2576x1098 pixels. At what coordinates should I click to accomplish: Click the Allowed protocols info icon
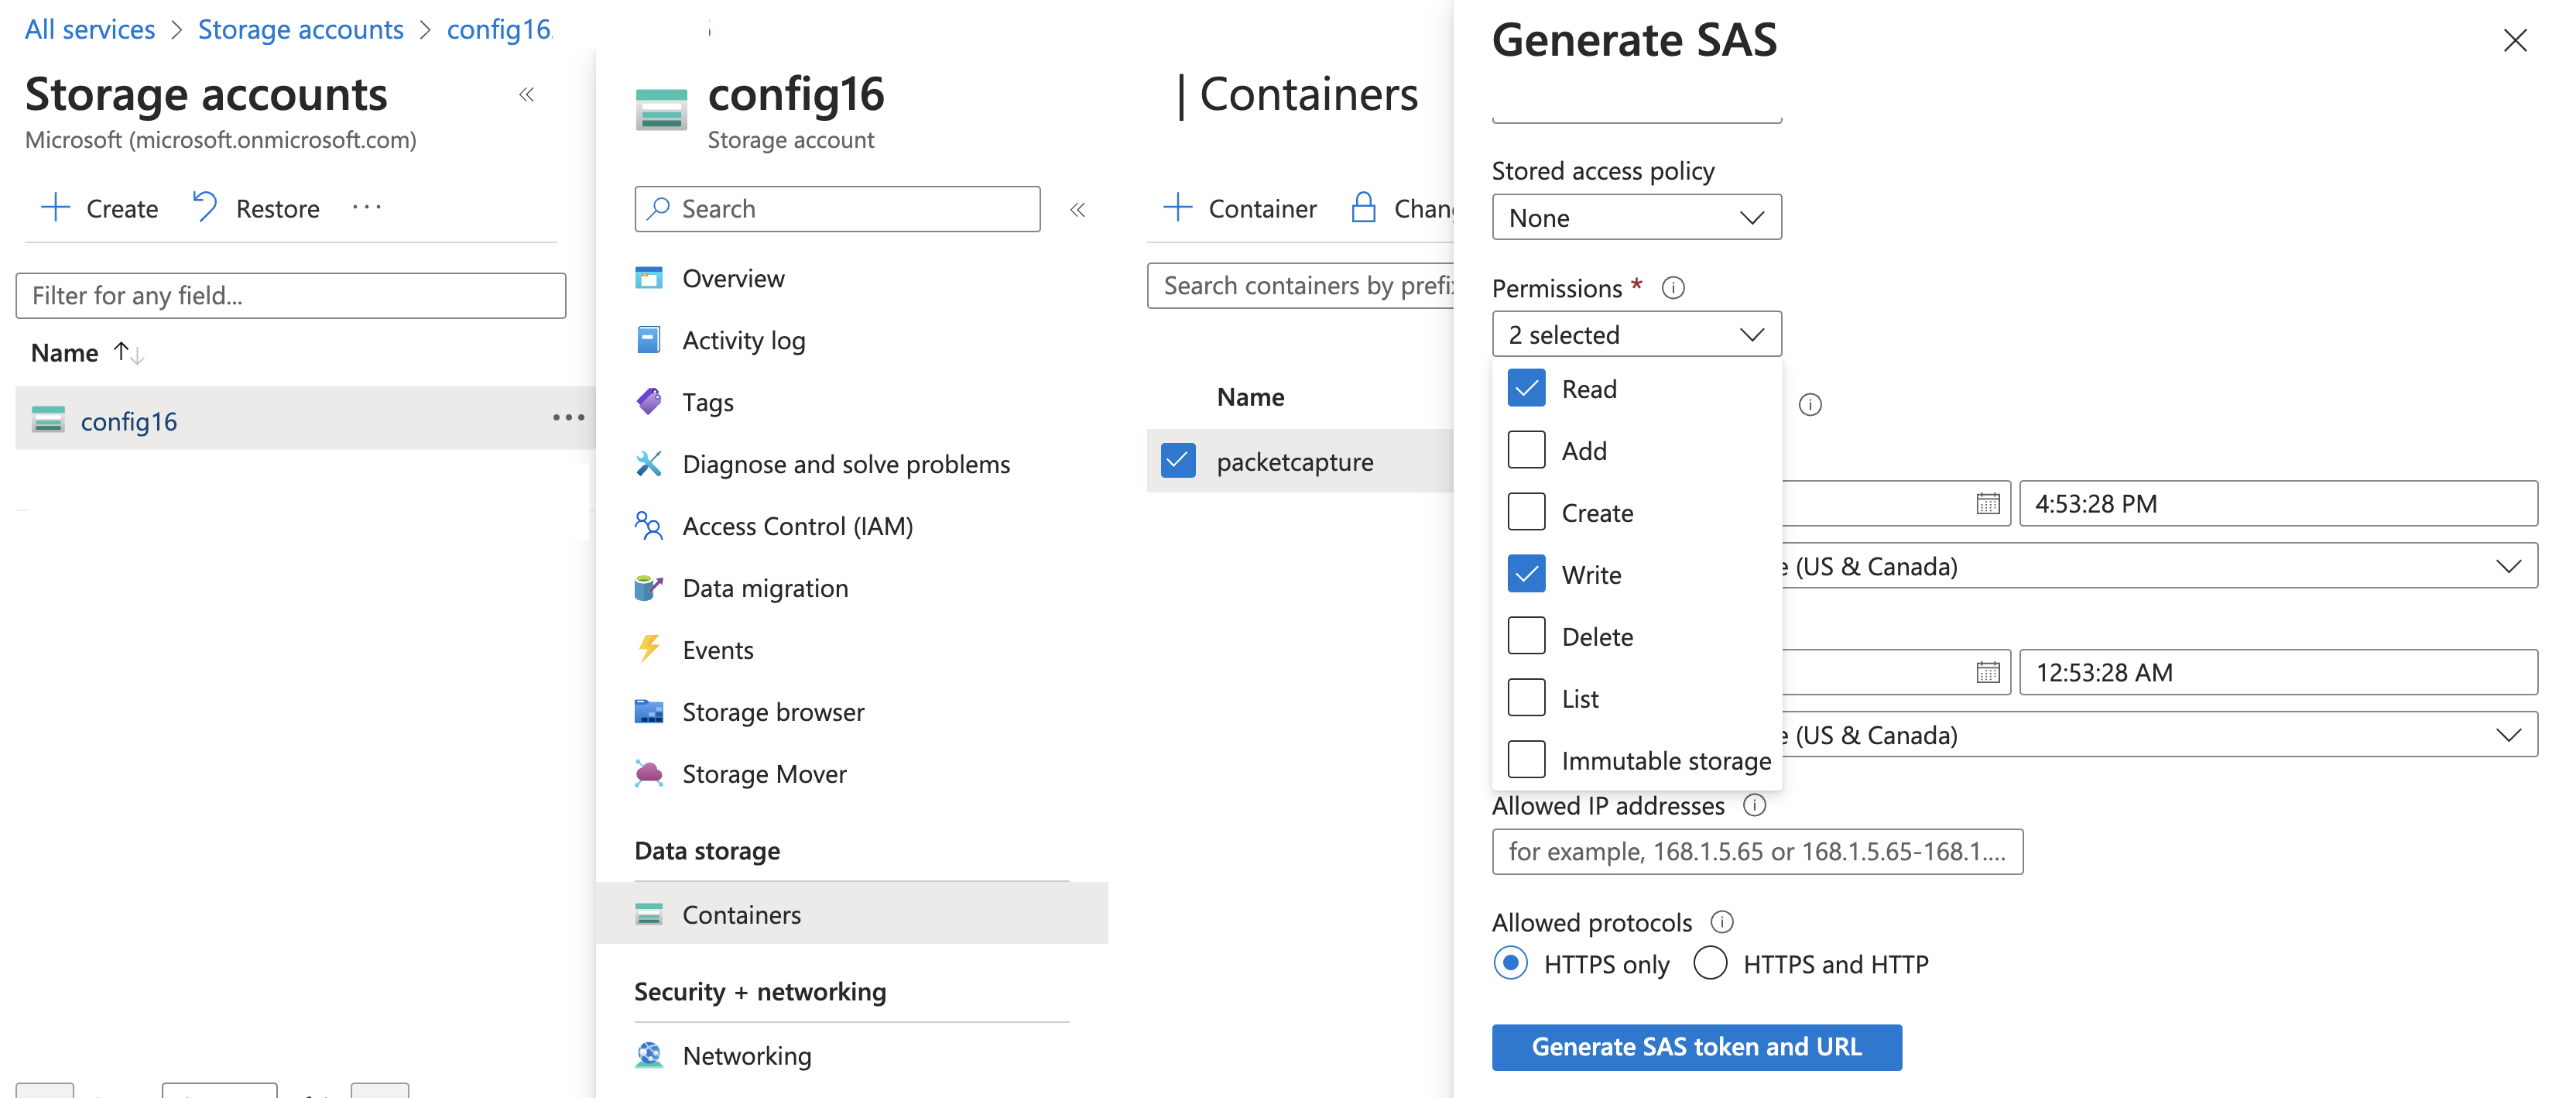click(1721, 921)
